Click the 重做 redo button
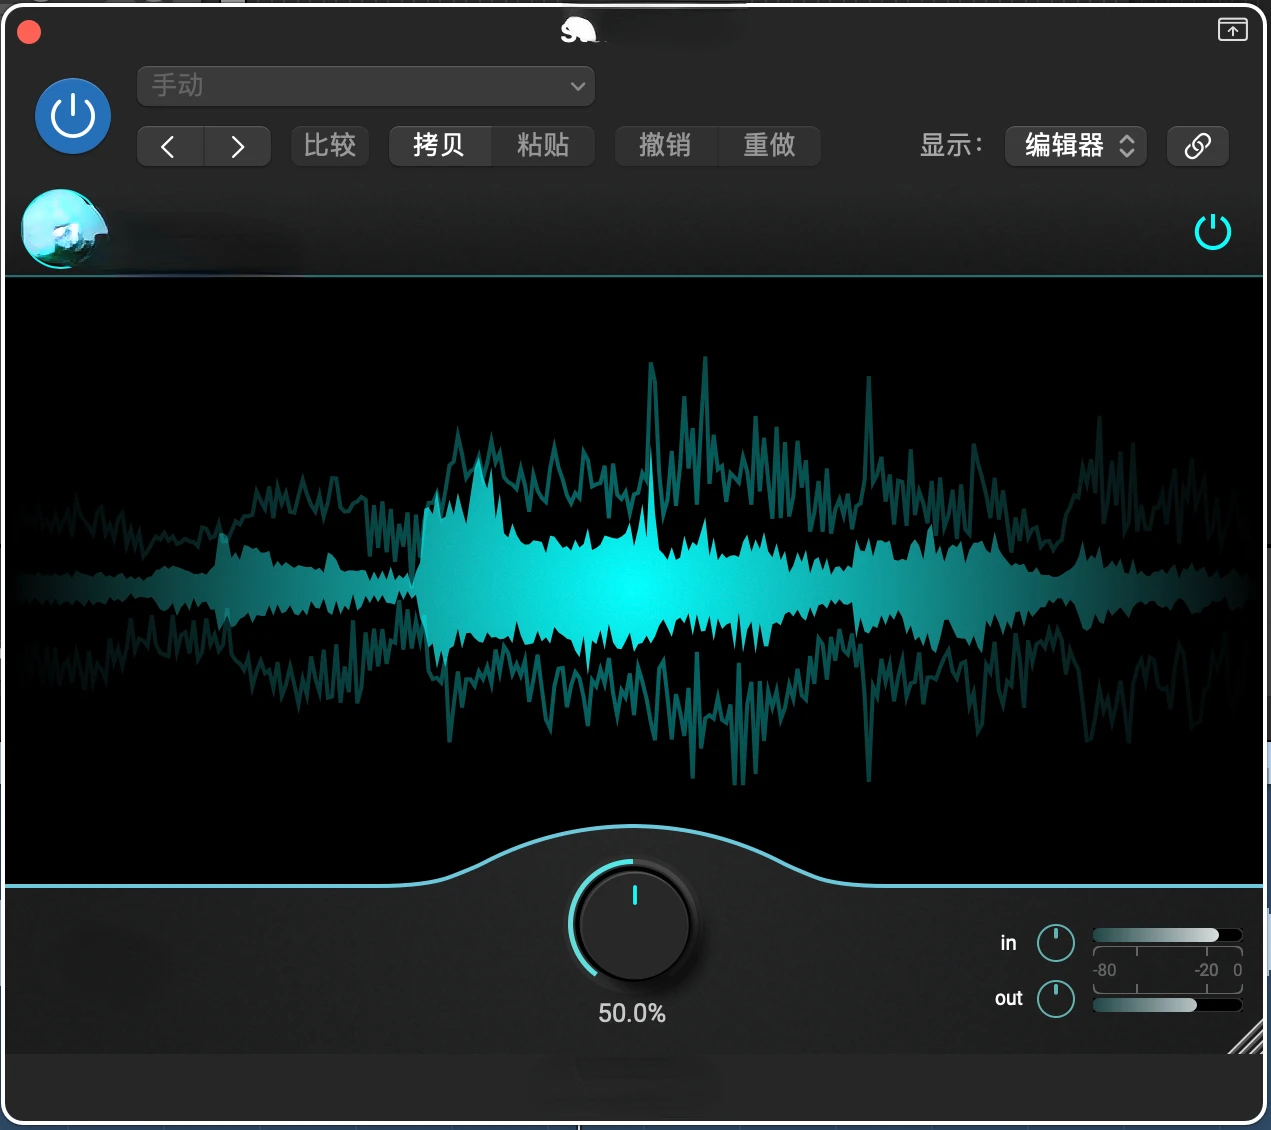This screenshot has height=1130, width=1271. [769, 146]
